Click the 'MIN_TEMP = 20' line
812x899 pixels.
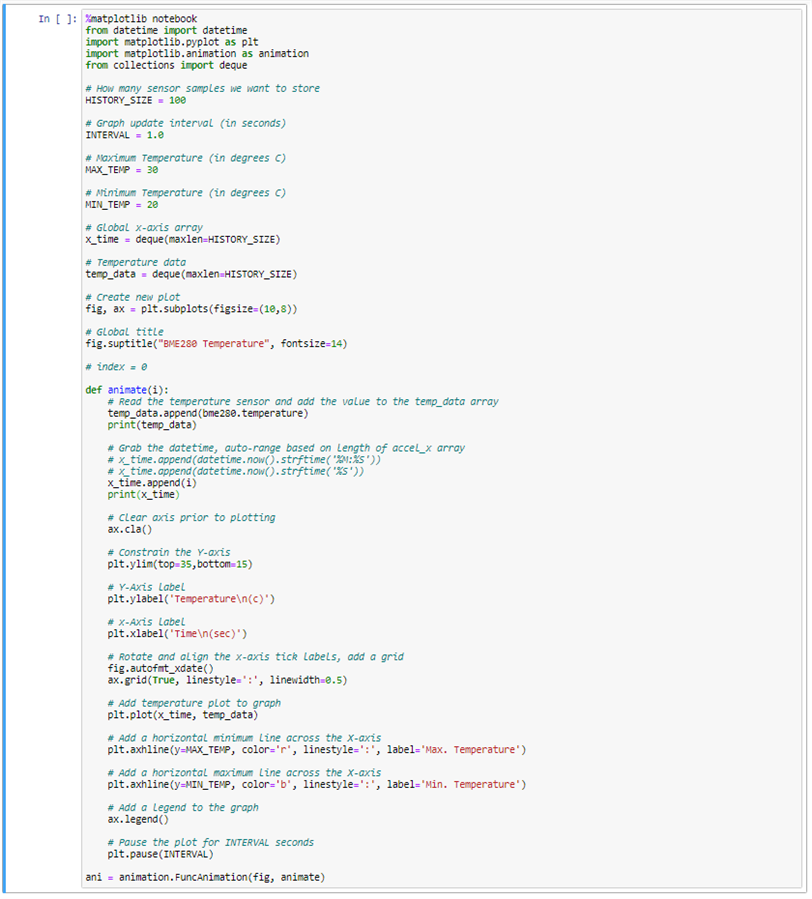122,205
